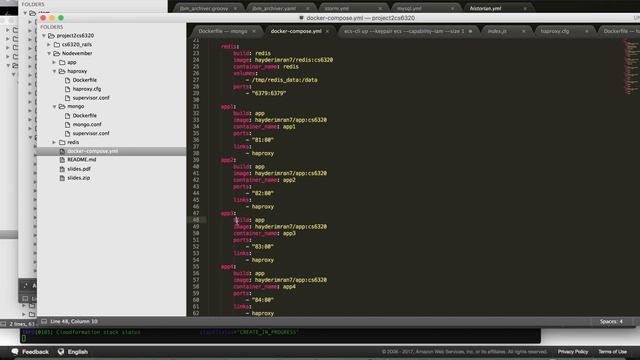Collapse the haproxy folder arrow
This screenshot has height=360, width=640.
click(54, 71)
